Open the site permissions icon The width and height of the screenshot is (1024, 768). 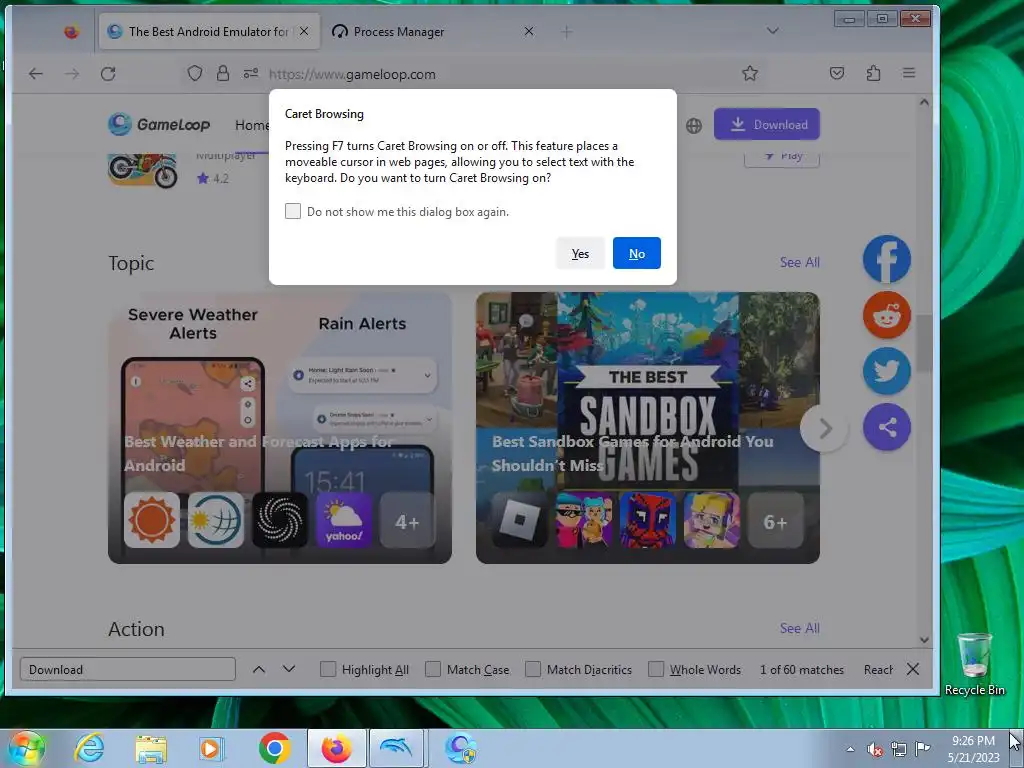point(251,73)
